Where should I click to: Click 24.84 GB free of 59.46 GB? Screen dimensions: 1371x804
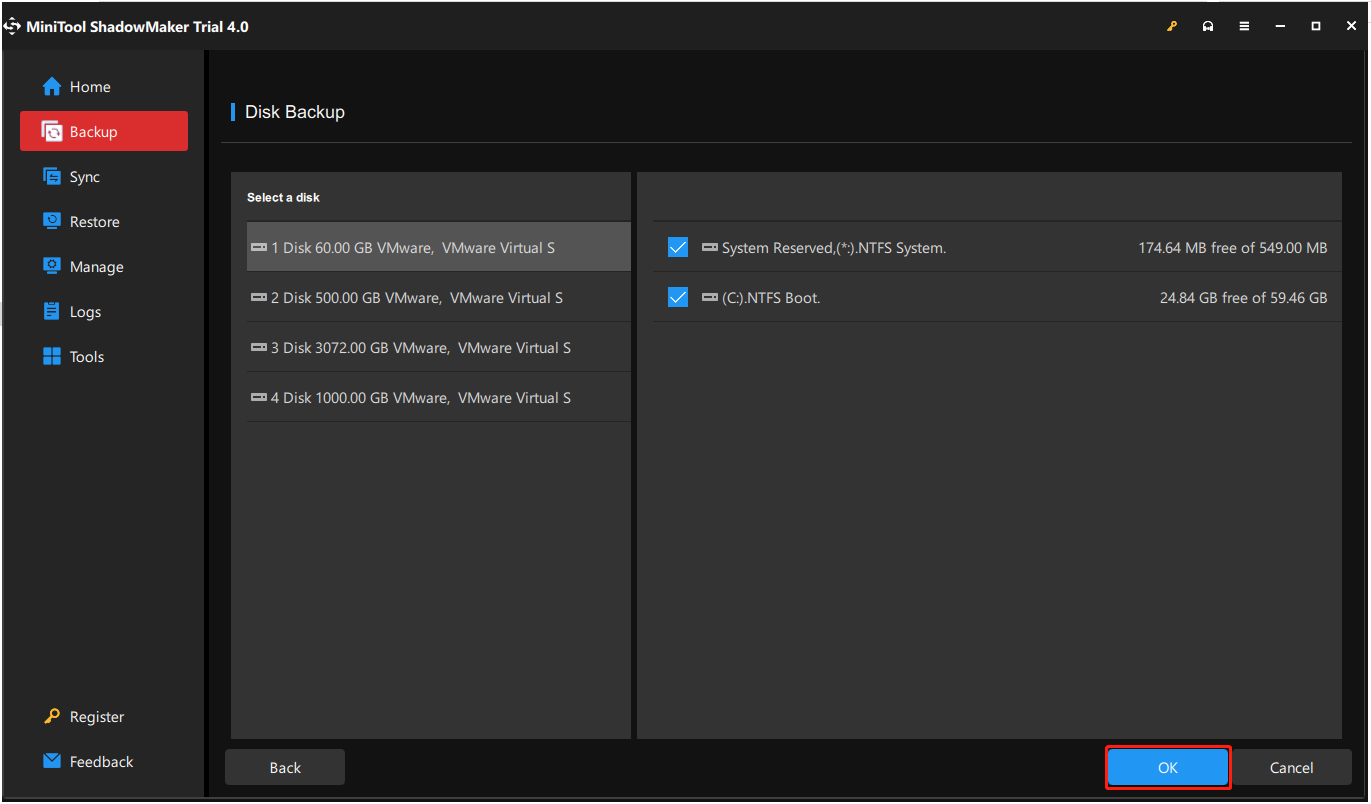point(1244,298)
